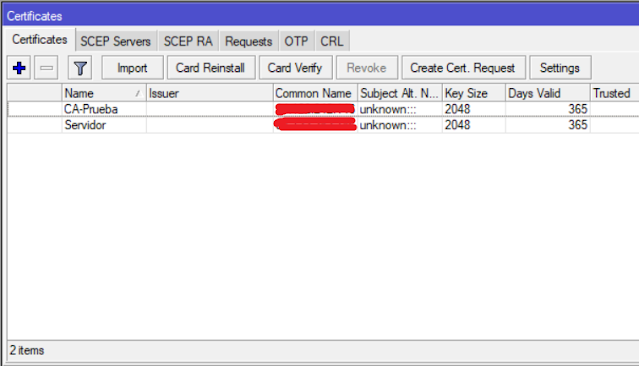Switch to SCEP Servers tab
This screenshot has height=366, width=639.
[116, 41]
